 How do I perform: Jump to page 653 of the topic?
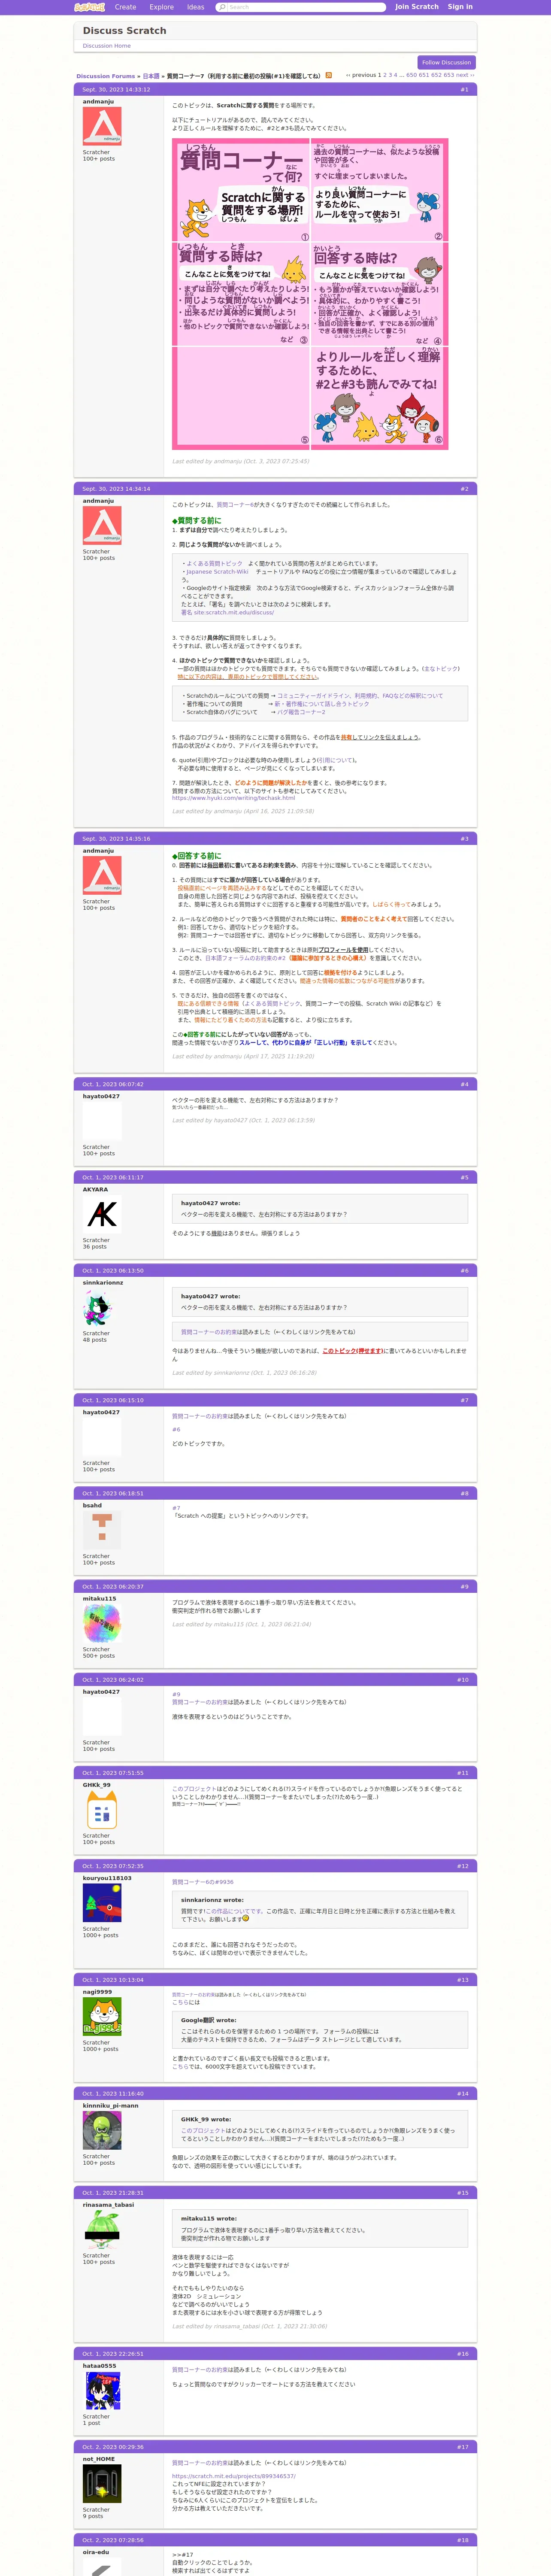[x=449, y=75]
